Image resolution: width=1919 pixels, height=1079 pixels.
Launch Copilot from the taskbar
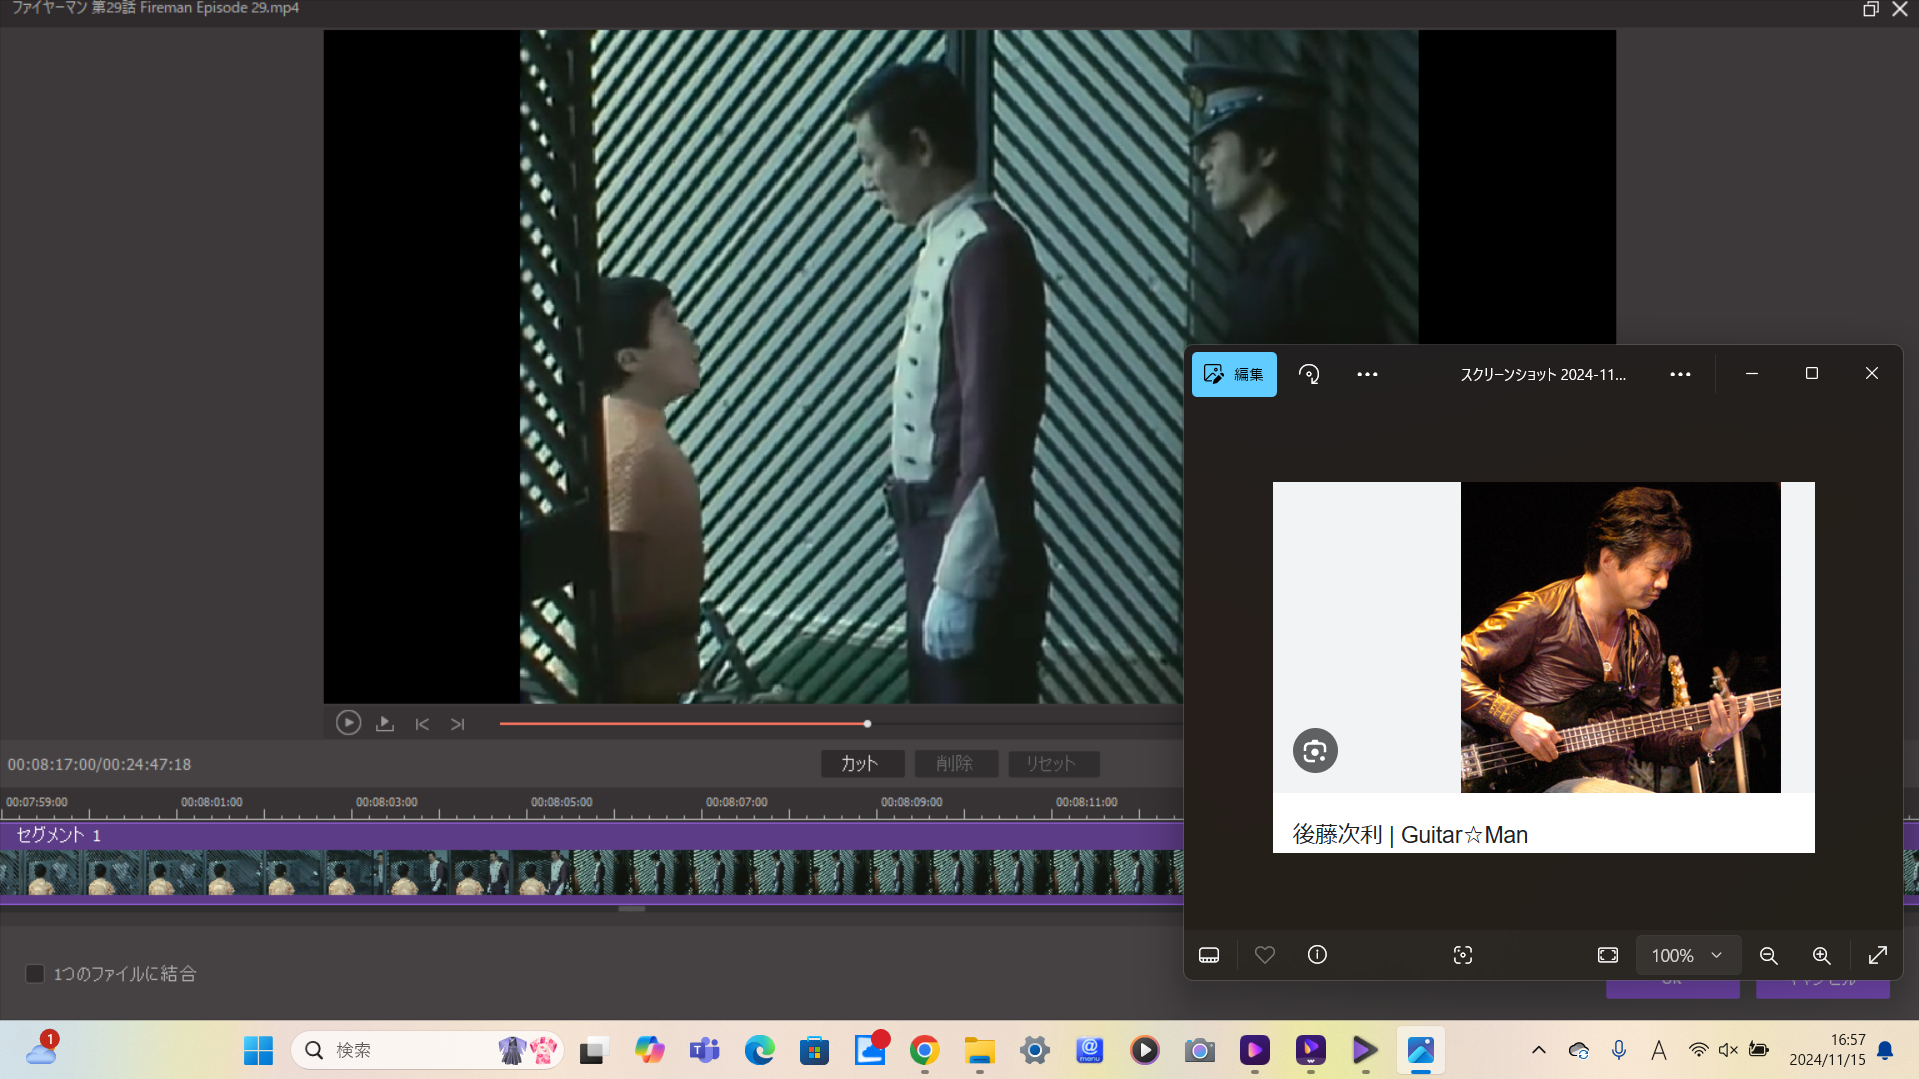649,1050
